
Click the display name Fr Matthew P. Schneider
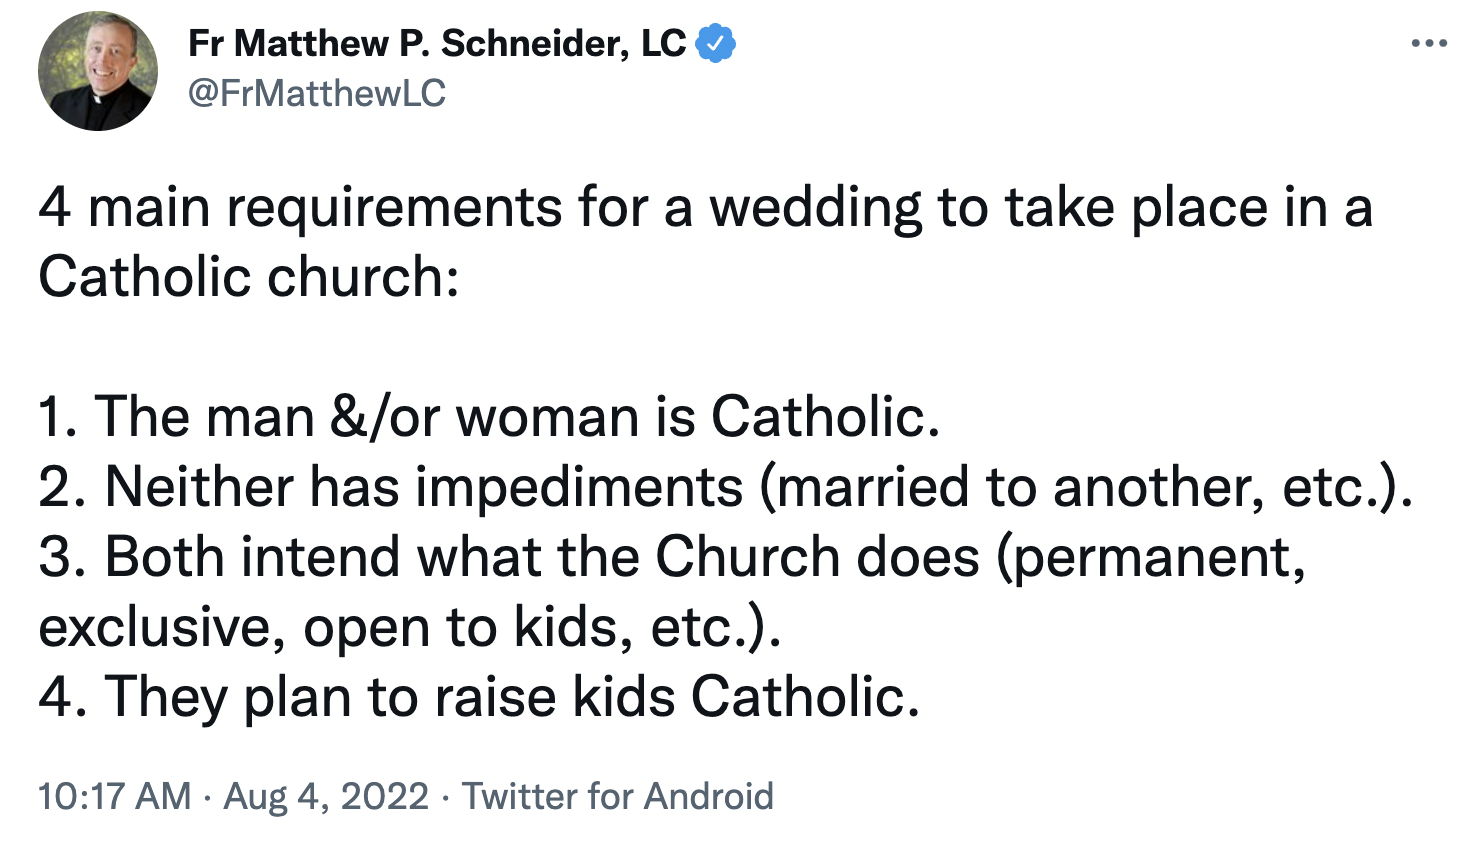pos(437,44)
